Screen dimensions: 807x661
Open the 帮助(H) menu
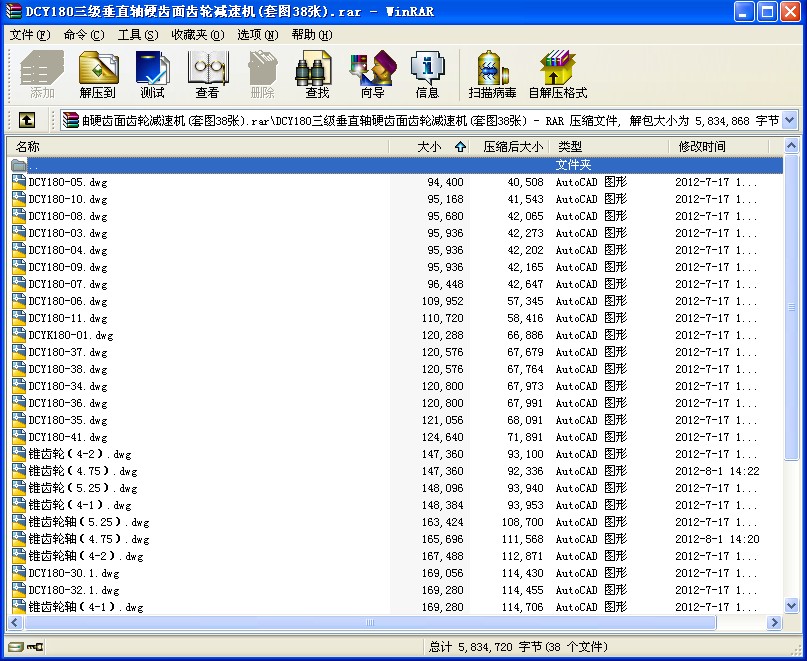pos(312,35)
